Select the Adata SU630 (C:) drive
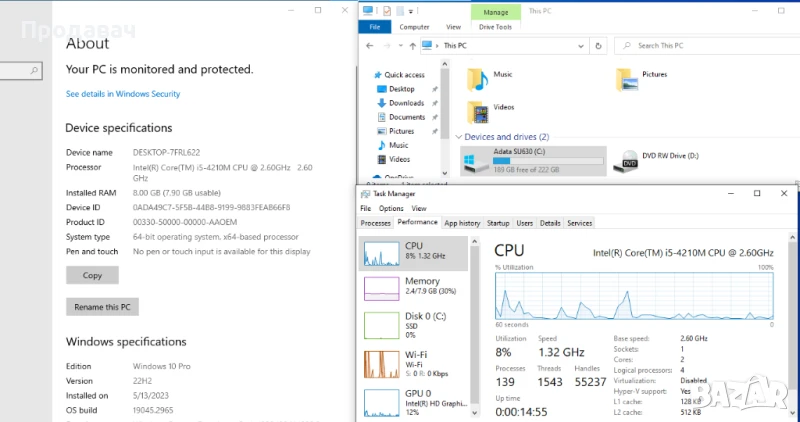 [x=533, y=159]
